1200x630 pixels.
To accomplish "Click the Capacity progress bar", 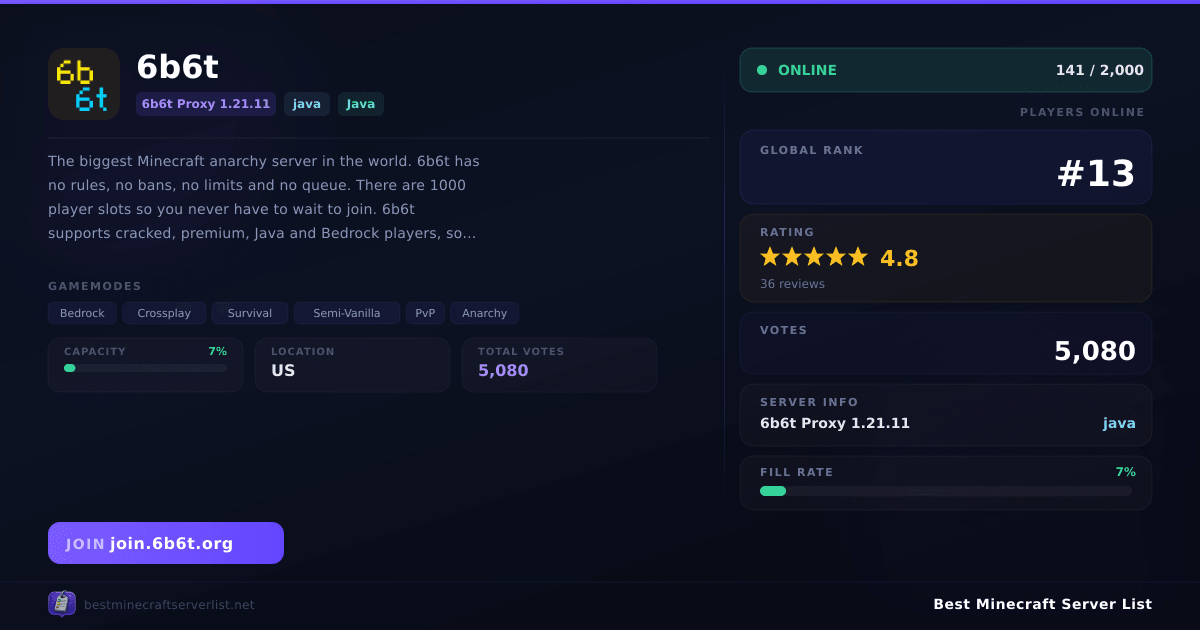I will pyautogui.click(x=146, y=368).
